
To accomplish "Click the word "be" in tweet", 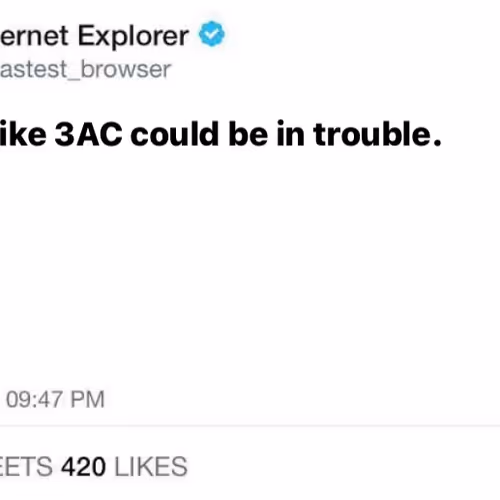I will pos(248,134).
